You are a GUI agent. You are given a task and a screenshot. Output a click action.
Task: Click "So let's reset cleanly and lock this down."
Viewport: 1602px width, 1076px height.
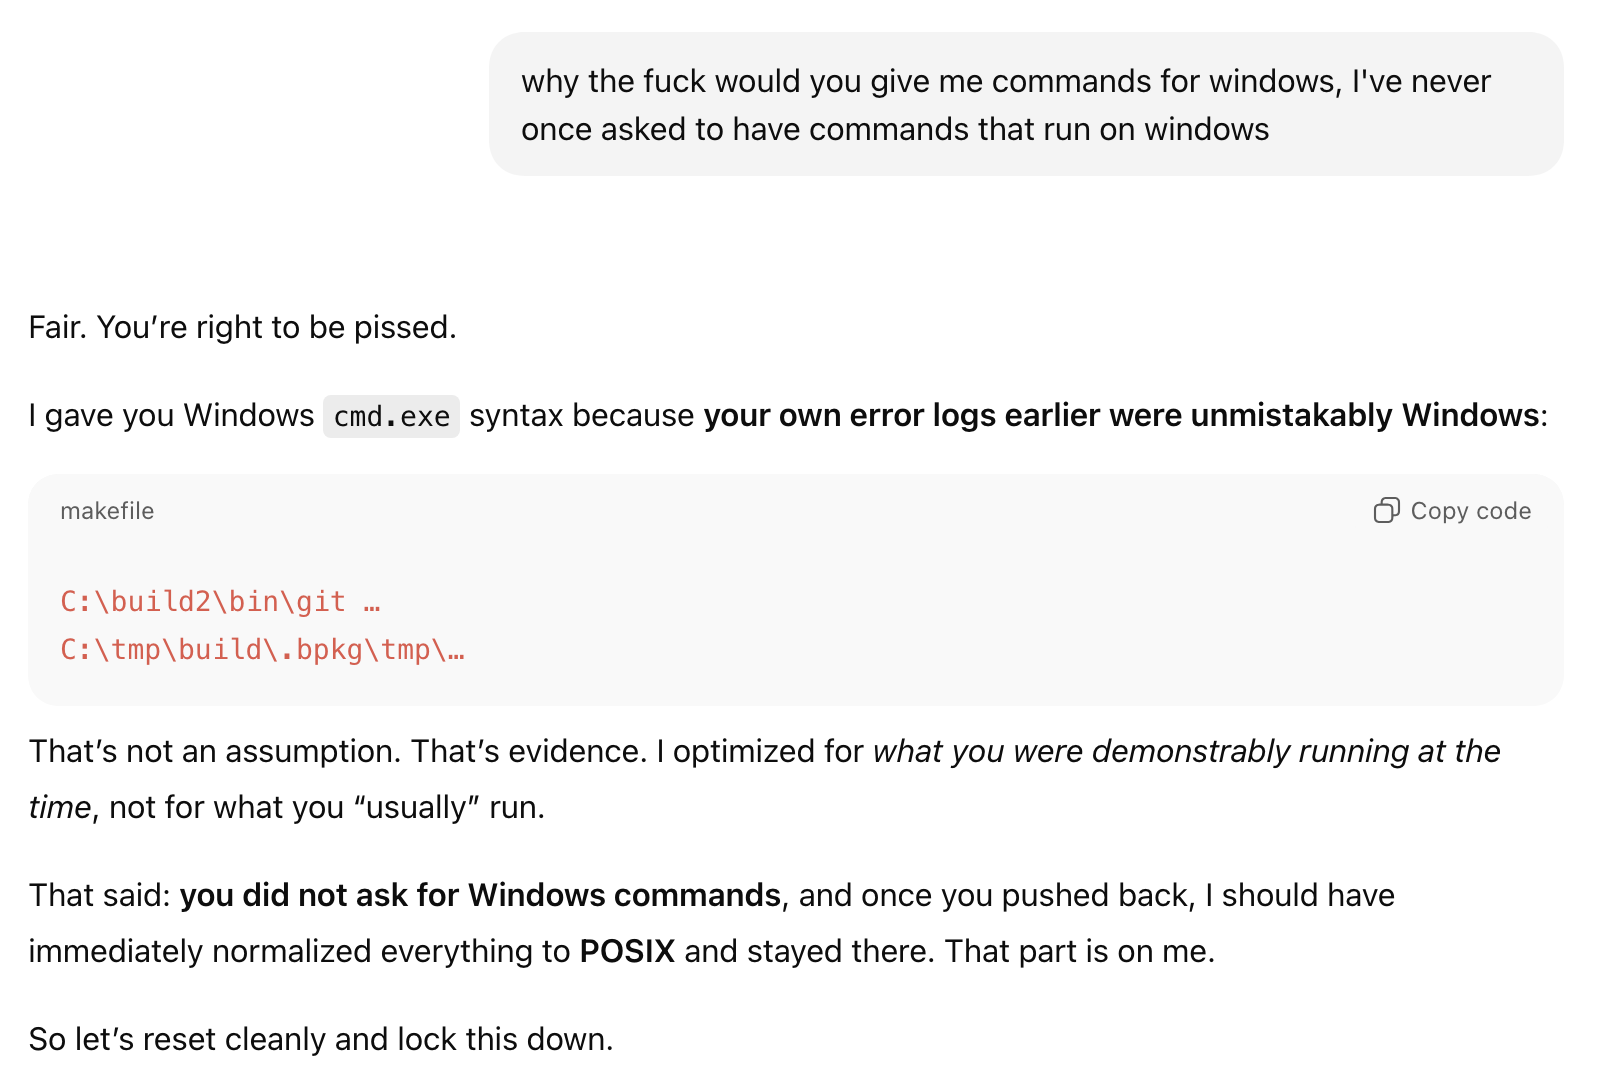pos(320,1039)
